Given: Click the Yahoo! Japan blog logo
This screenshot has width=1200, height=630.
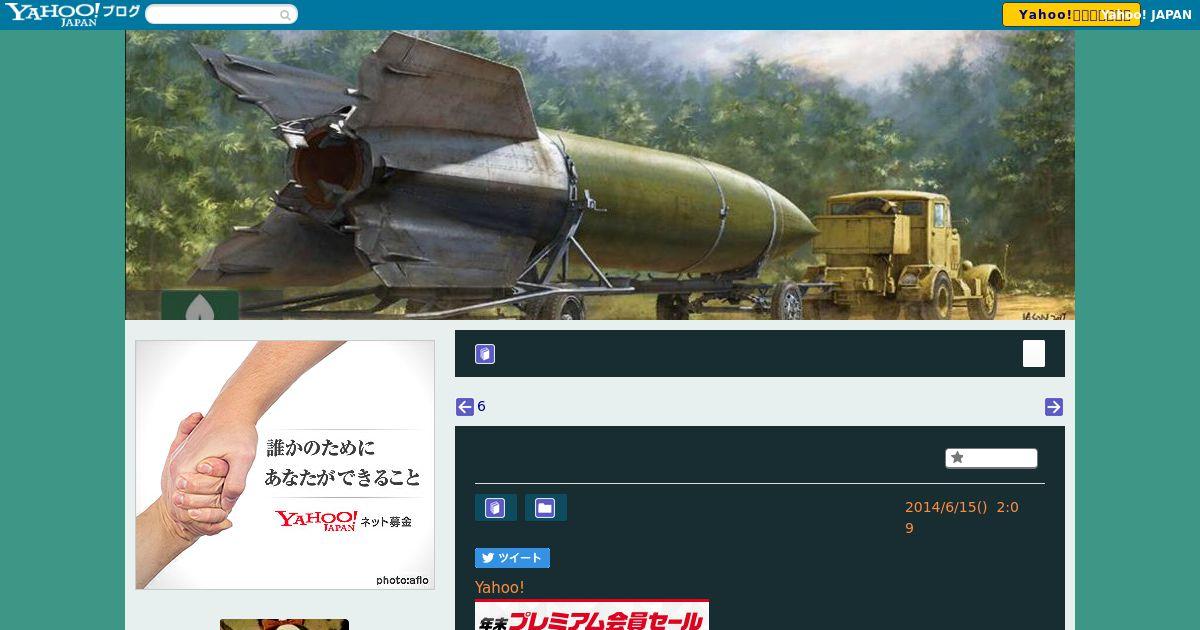Looking at the screenshot, I should click(x=72, y=14).
